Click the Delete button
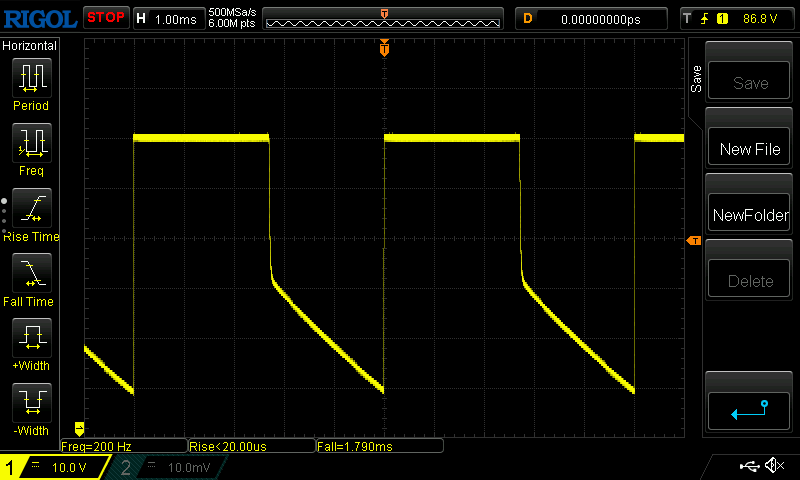The image size is (800, 480). tap(749, 279)
